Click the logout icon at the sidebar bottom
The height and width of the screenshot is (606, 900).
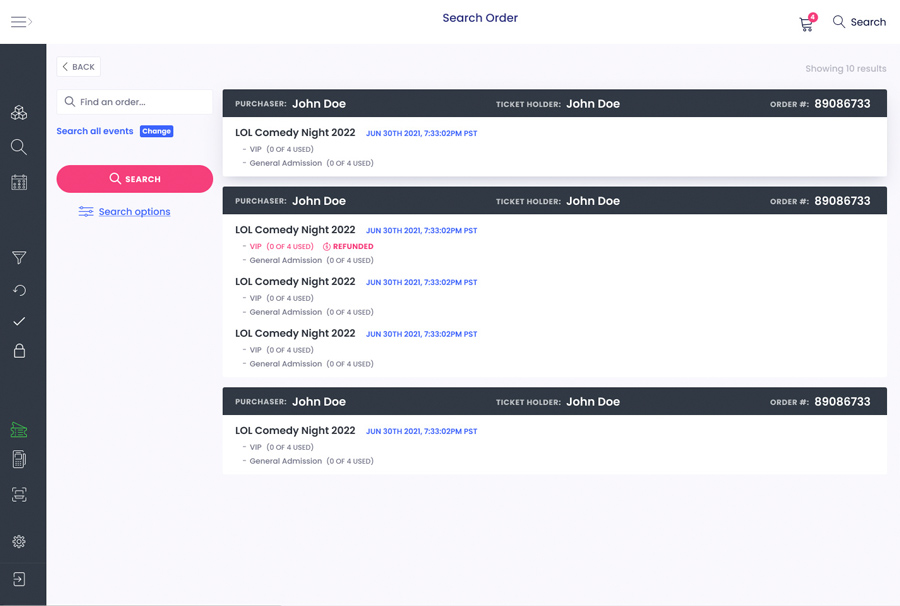tap(19, 579)
